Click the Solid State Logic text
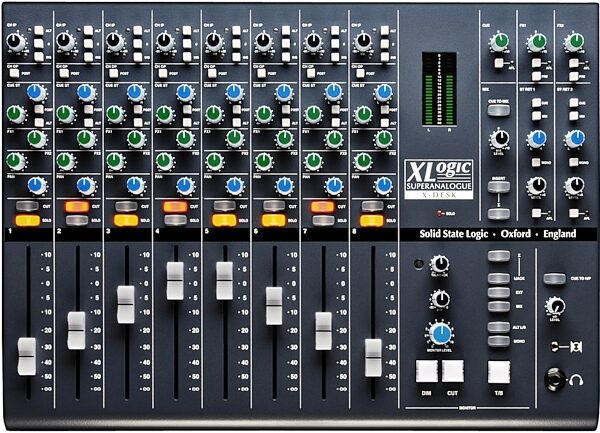600x433 pixels. click(453, 234)
